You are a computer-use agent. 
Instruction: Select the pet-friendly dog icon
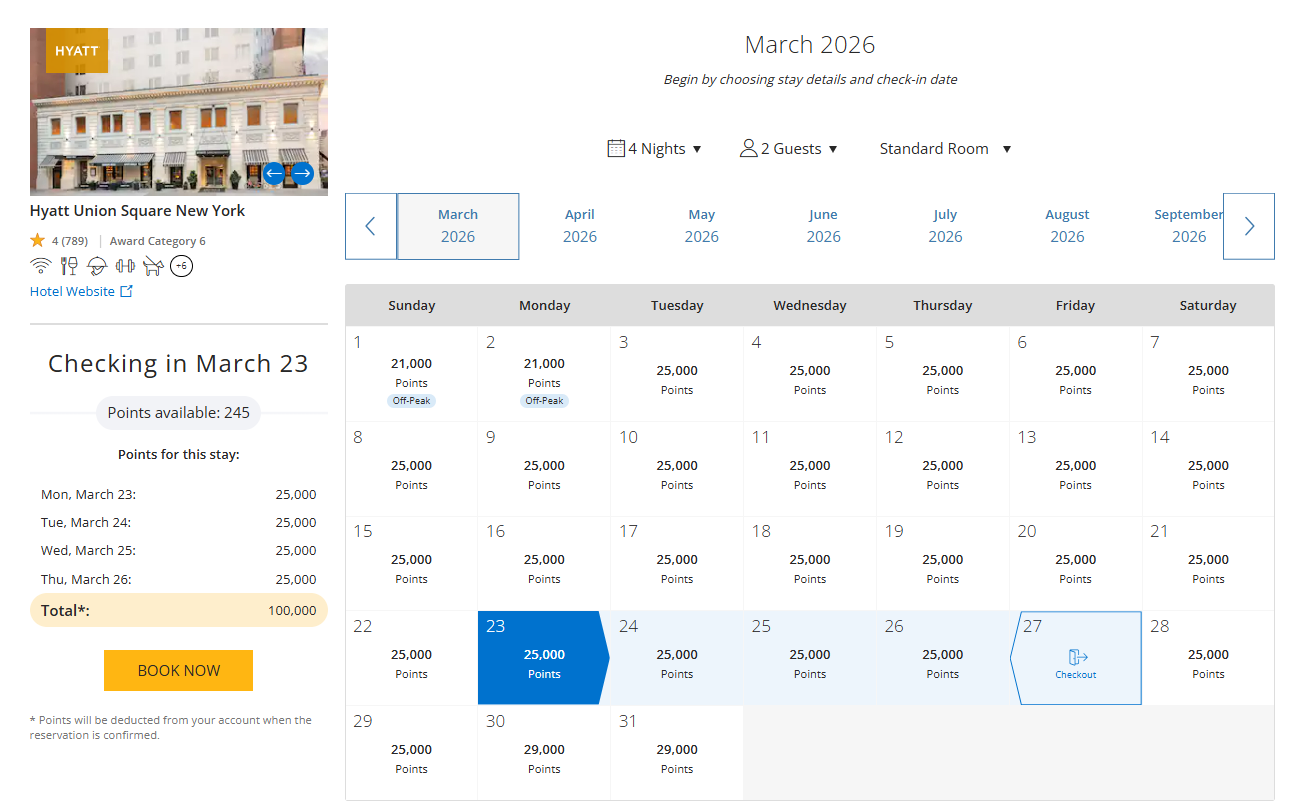[x=153, y=265]
